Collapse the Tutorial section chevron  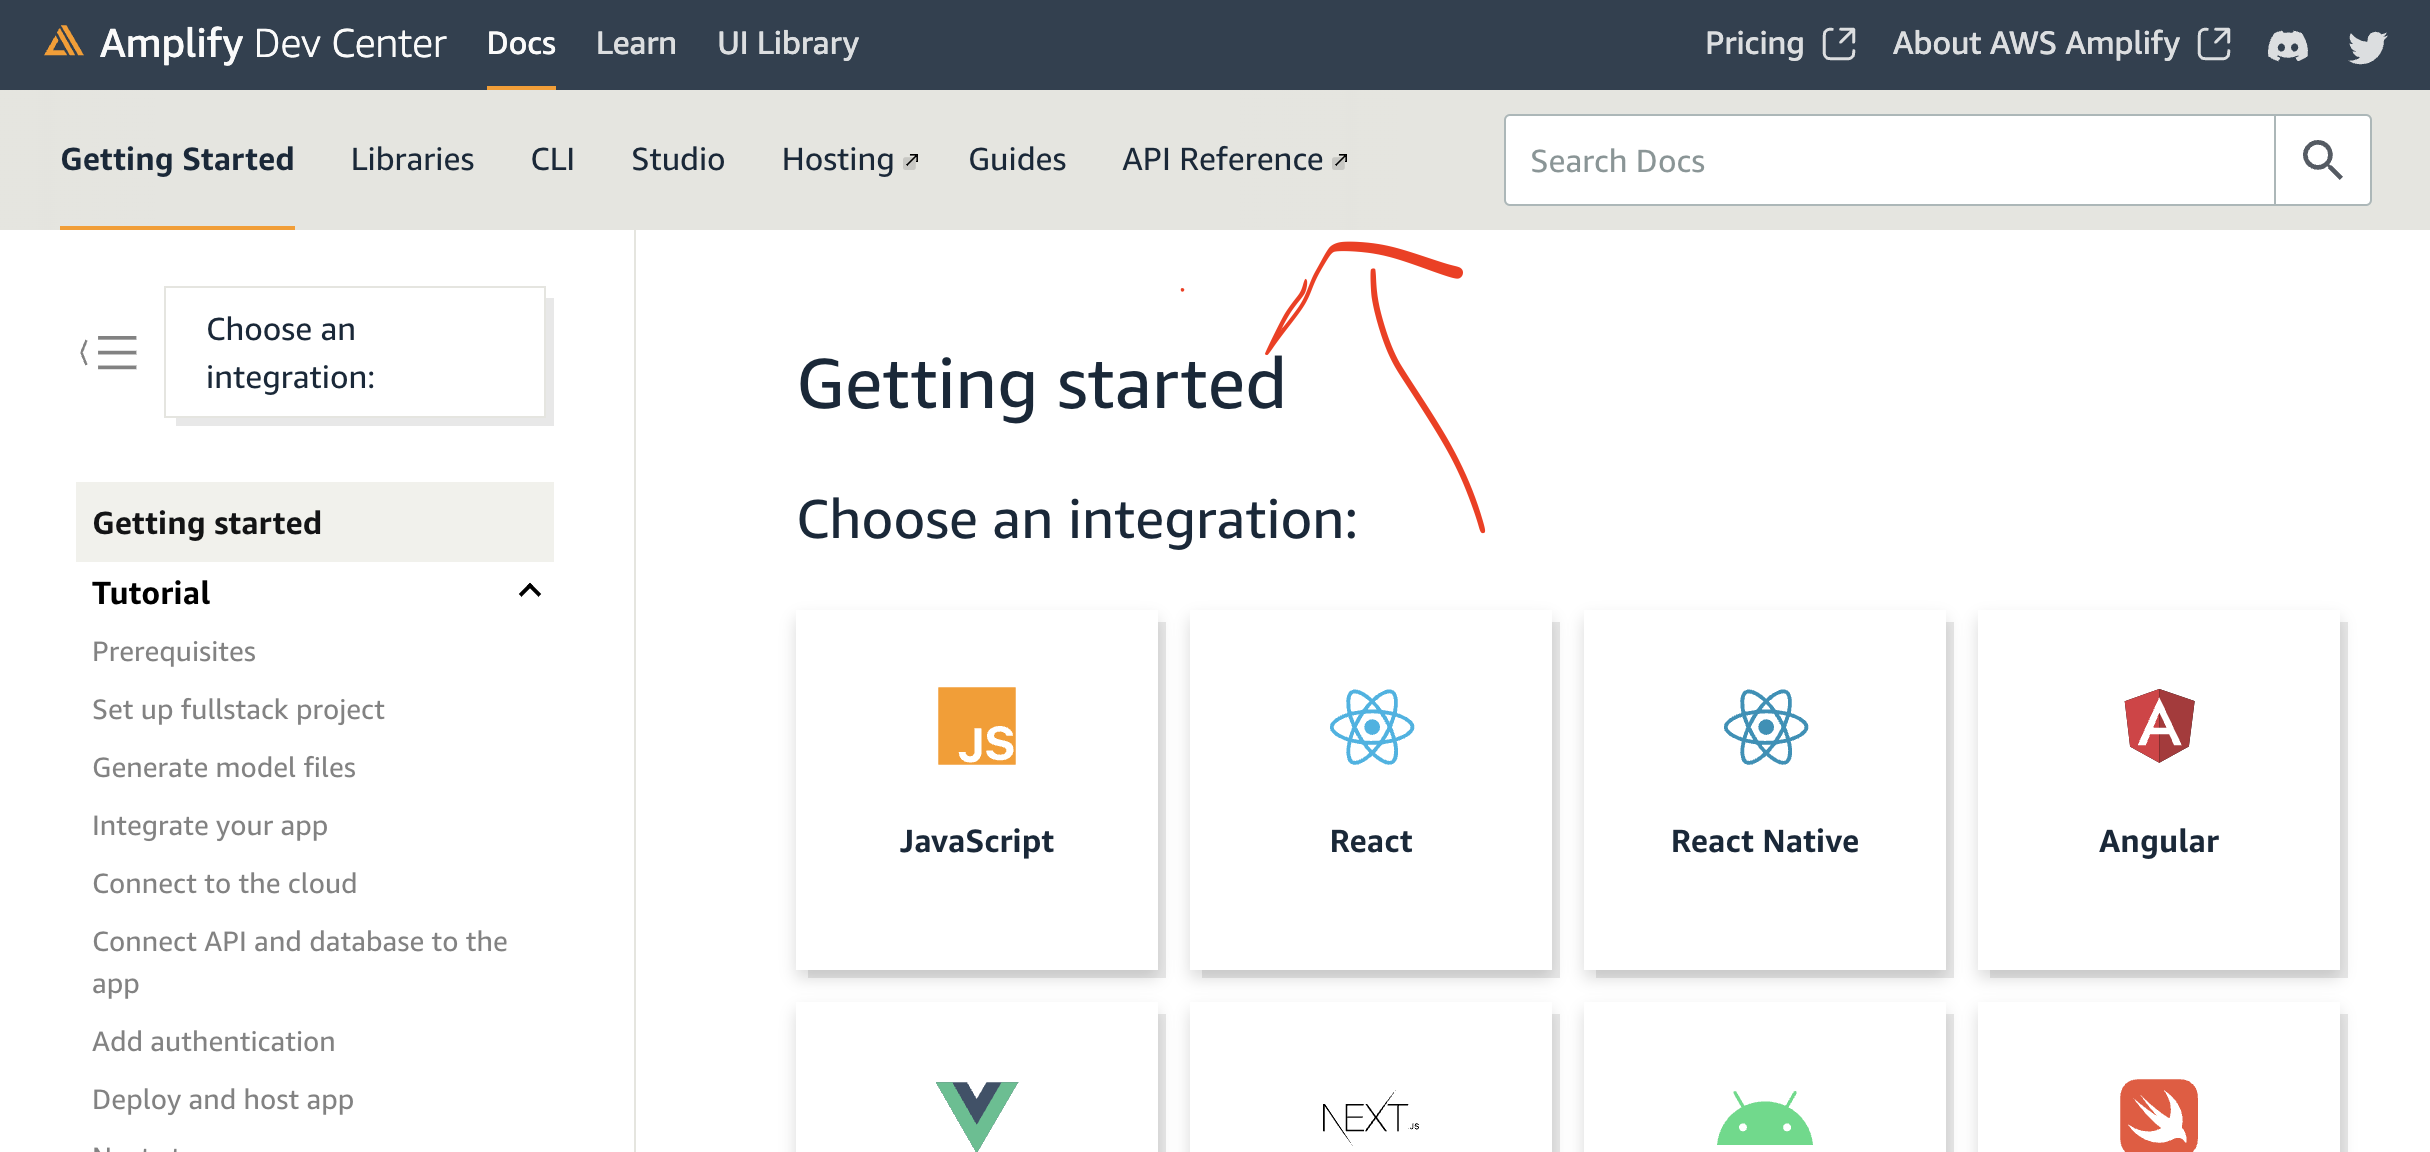coord(531,592)
